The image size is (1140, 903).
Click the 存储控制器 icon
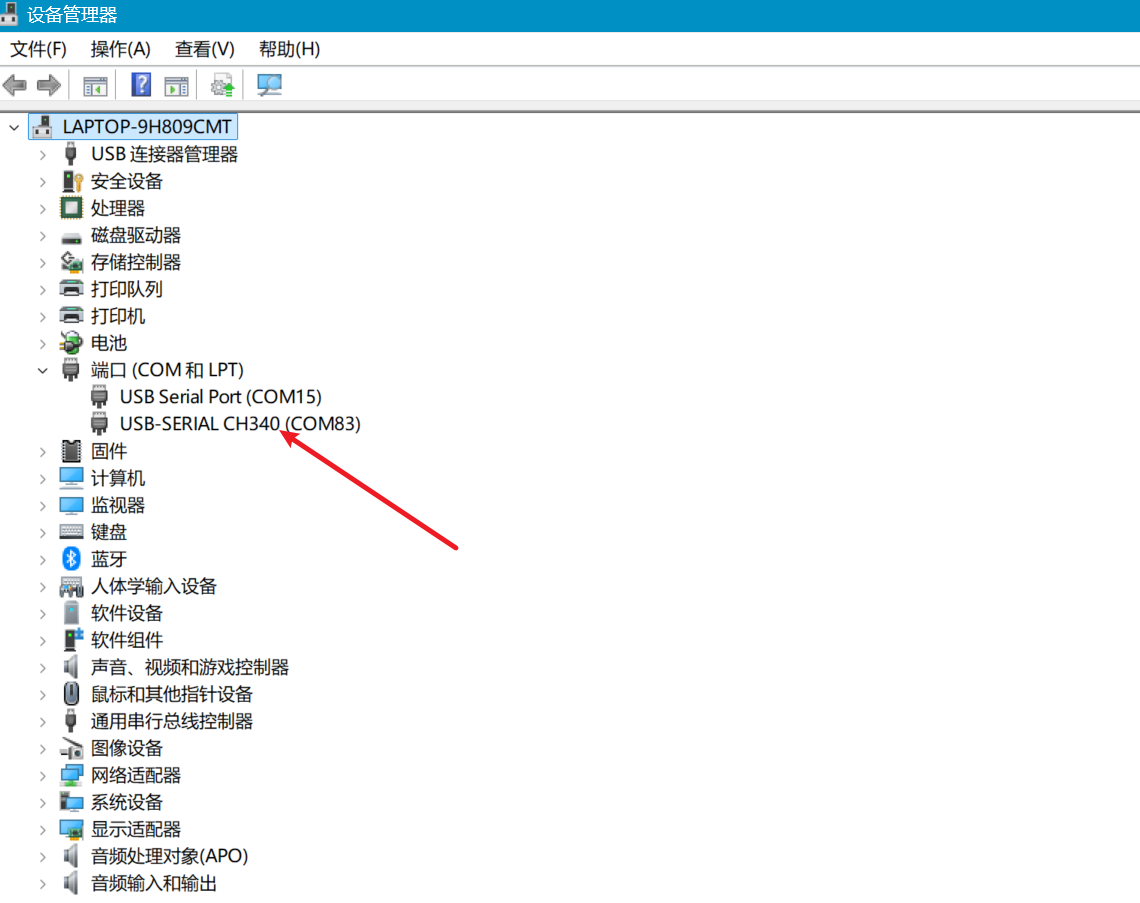tap(71, 262)
